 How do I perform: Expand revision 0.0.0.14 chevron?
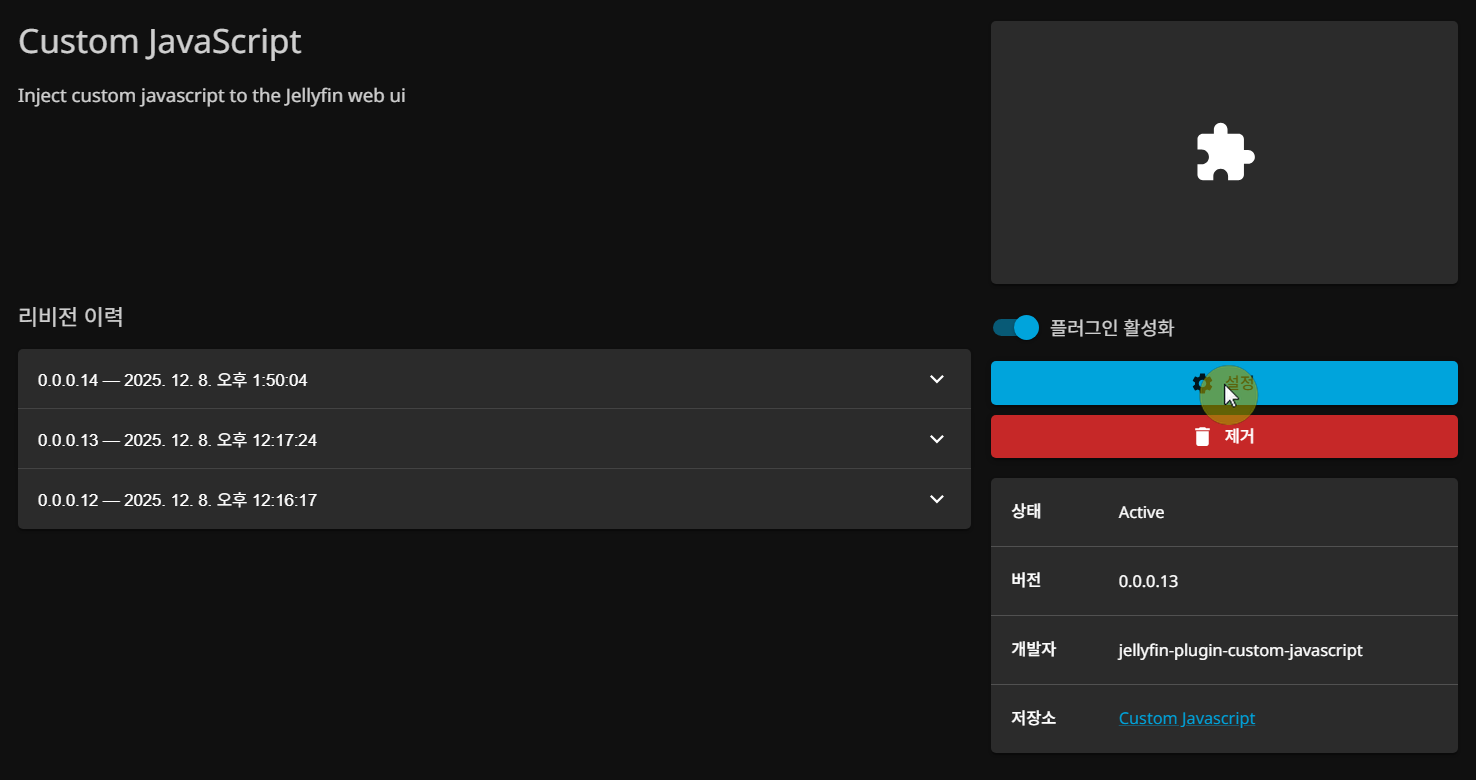(937, 379)
